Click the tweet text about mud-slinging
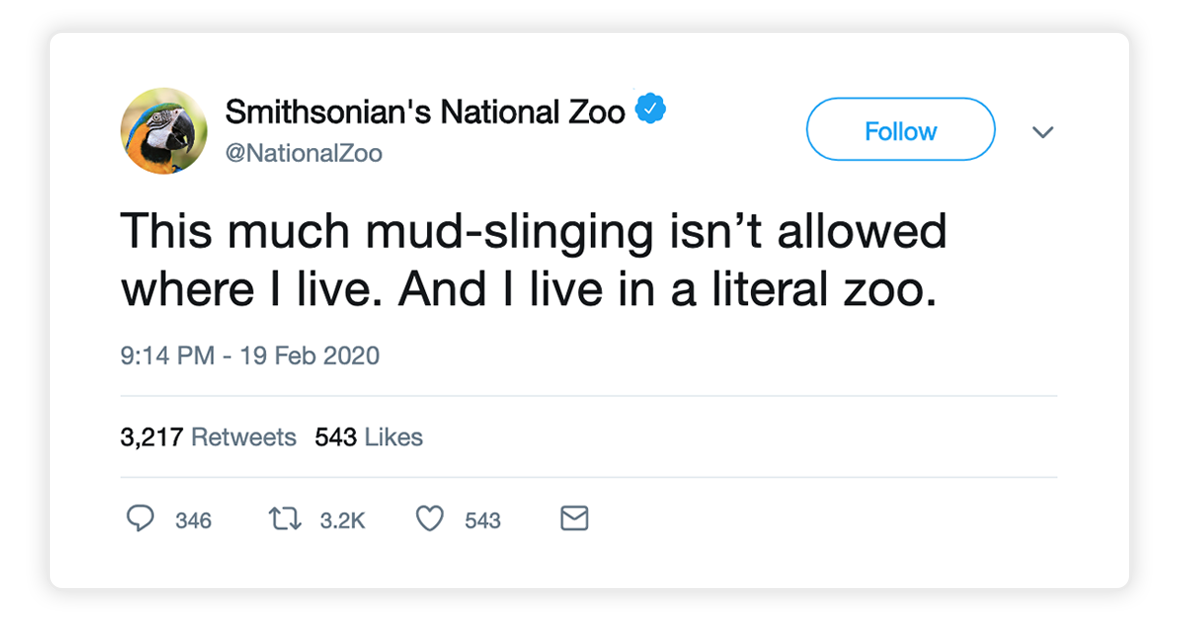 pos(533,260)
